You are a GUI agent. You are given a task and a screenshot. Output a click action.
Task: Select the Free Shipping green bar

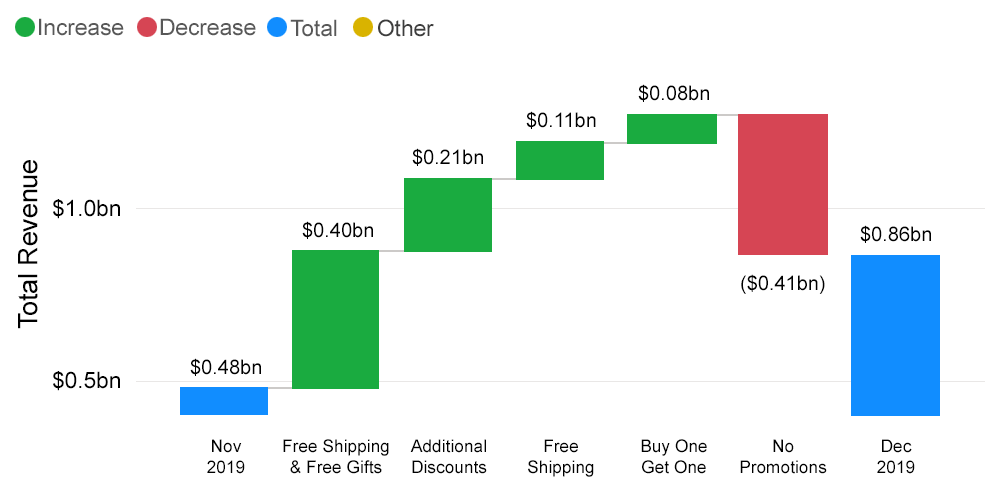tap(560, 160)
